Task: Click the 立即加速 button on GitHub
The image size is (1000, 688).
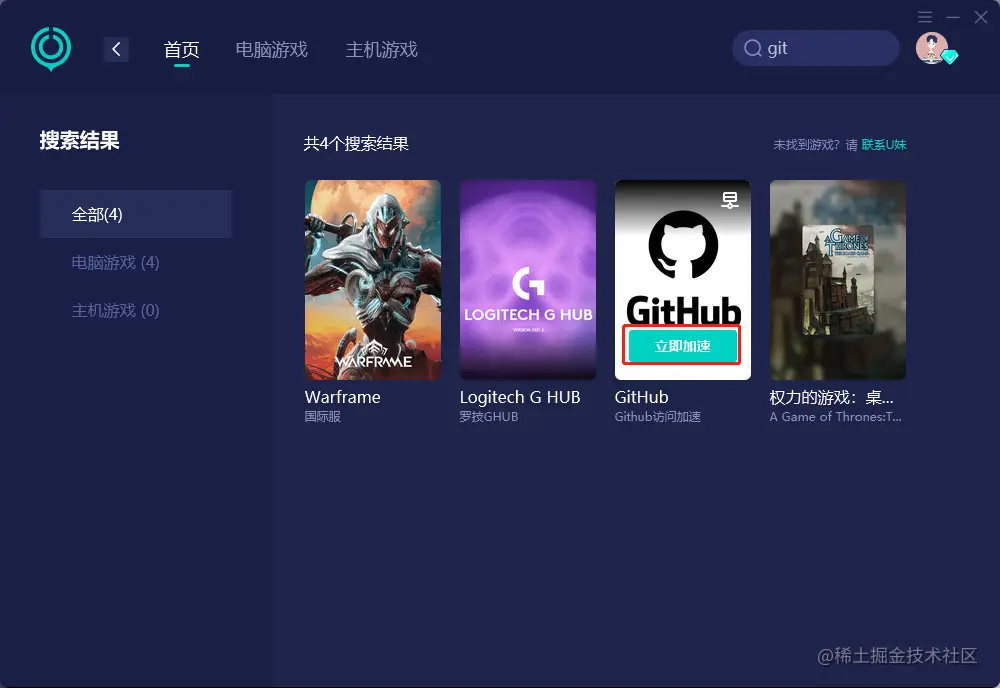Action: [x=682, y=346]
